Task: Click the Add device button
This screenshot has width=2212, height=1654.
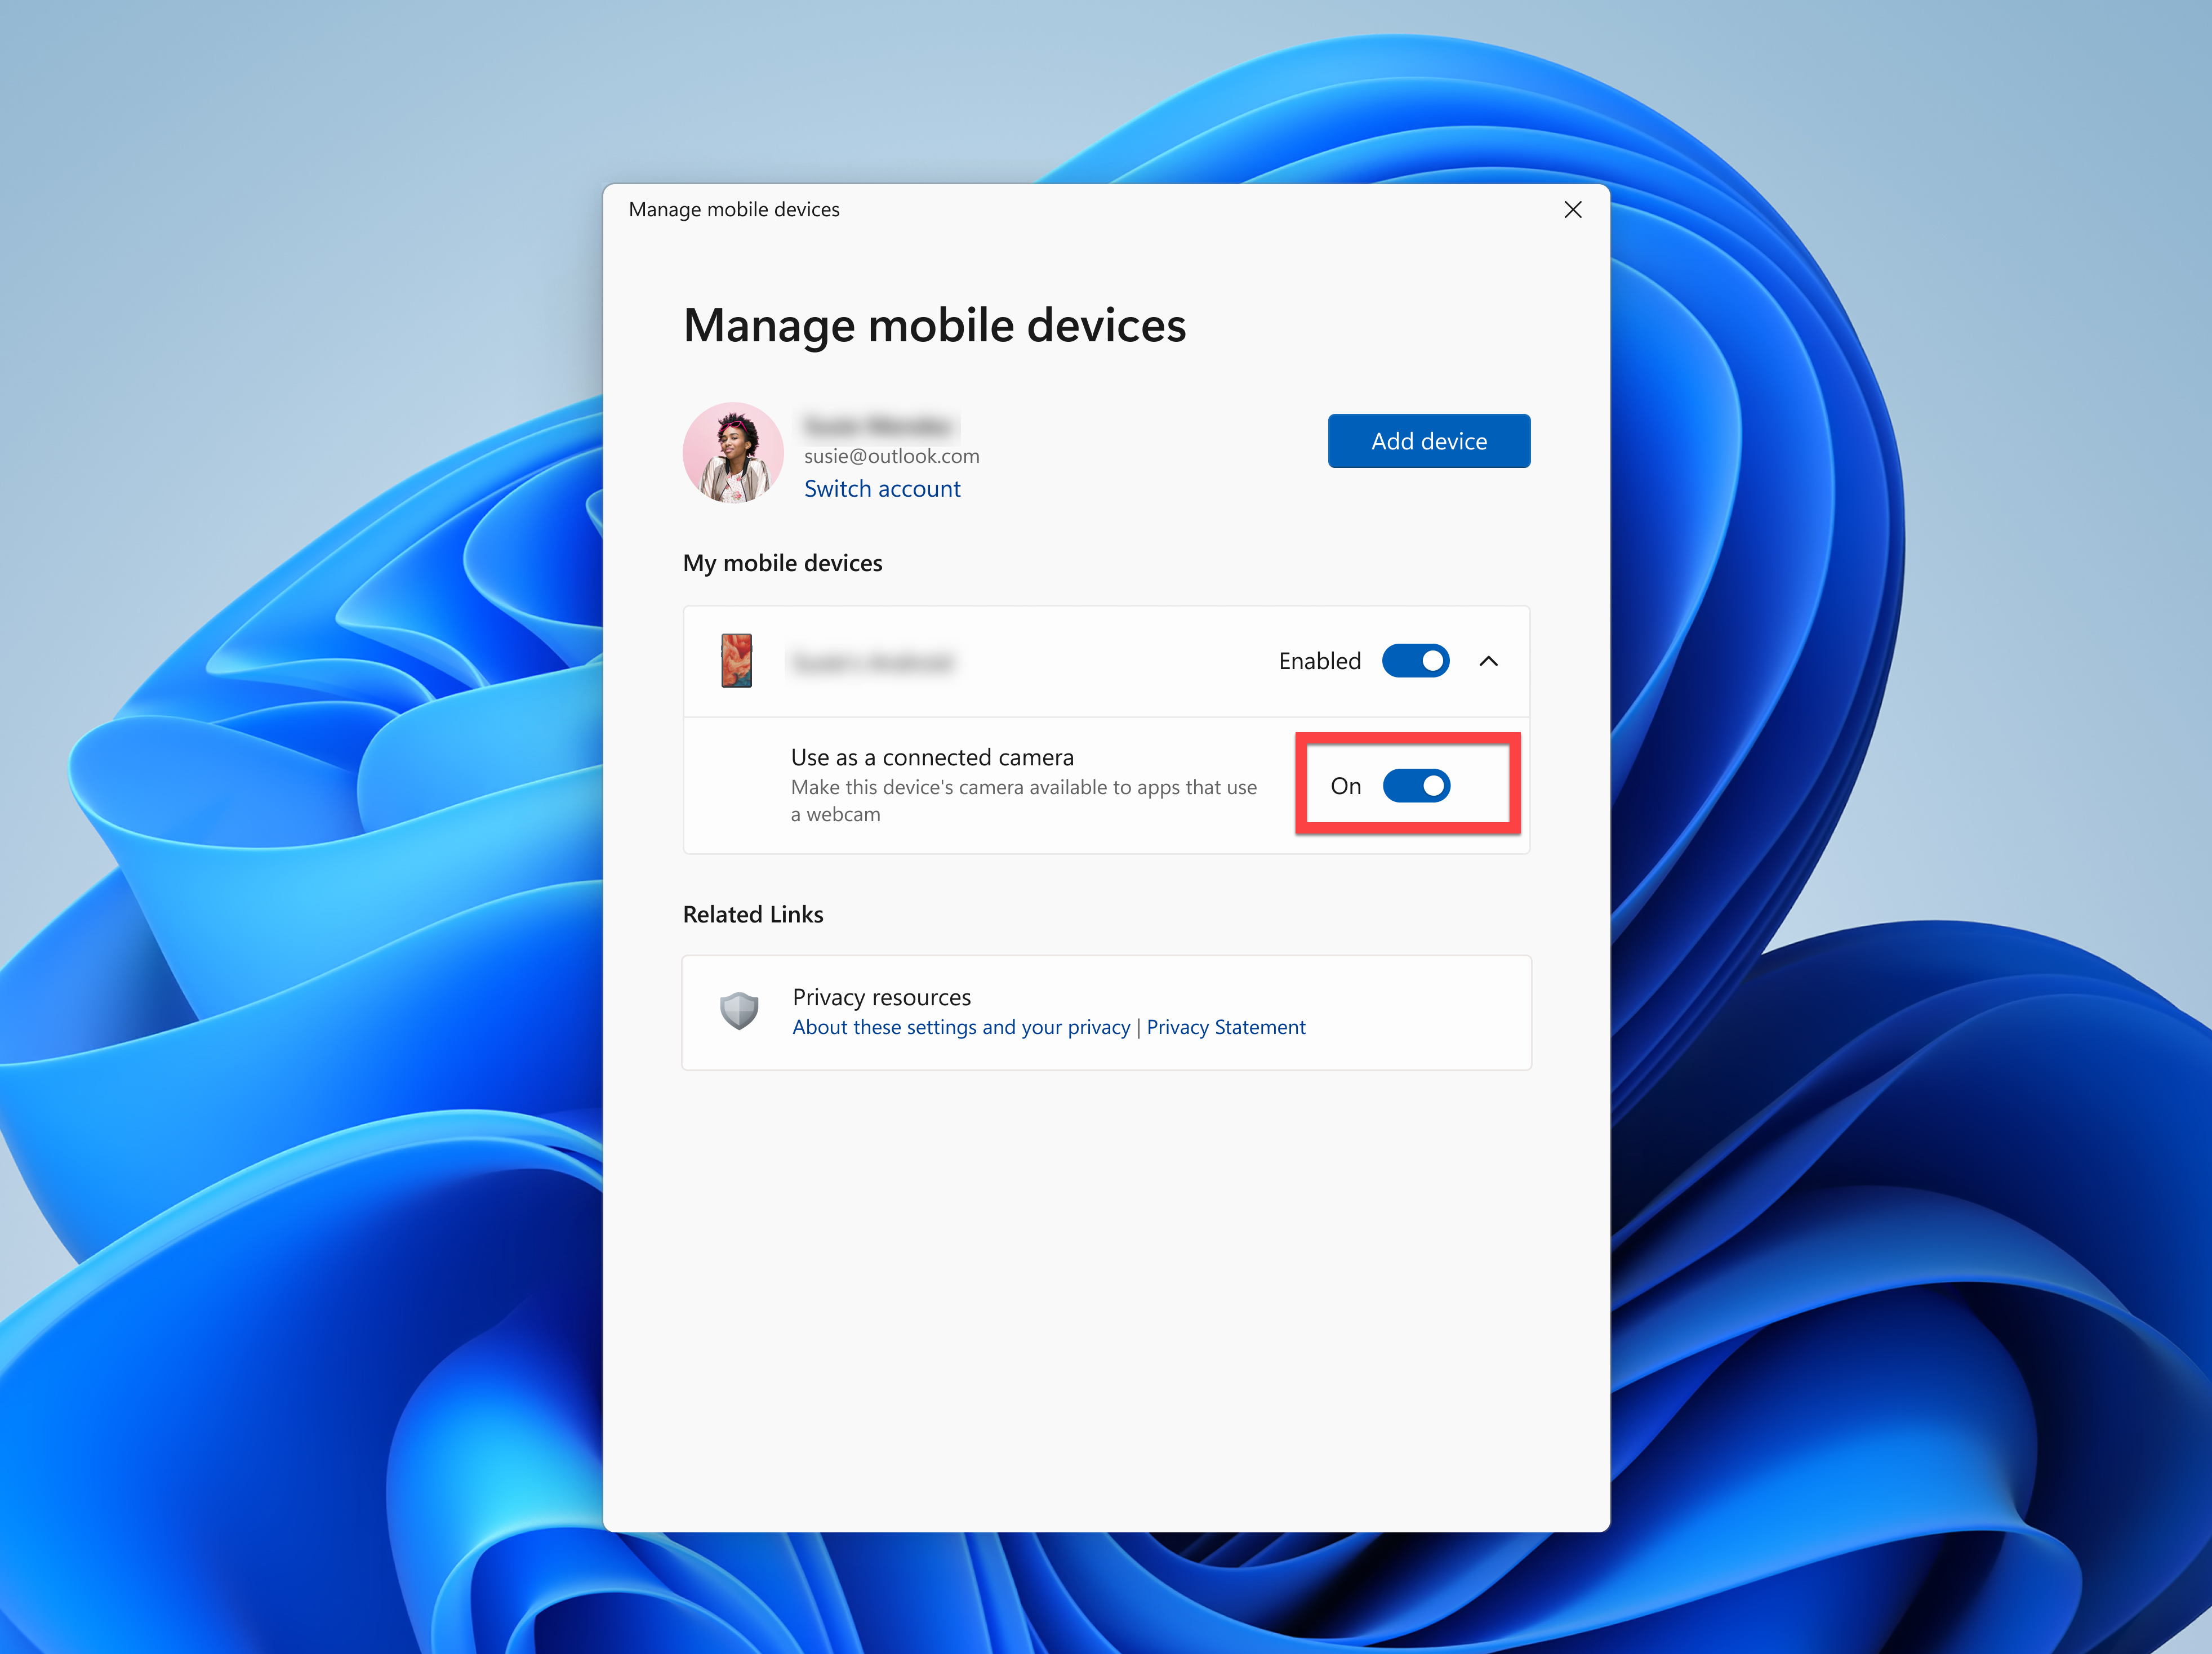Action: tap(1428, 441)
